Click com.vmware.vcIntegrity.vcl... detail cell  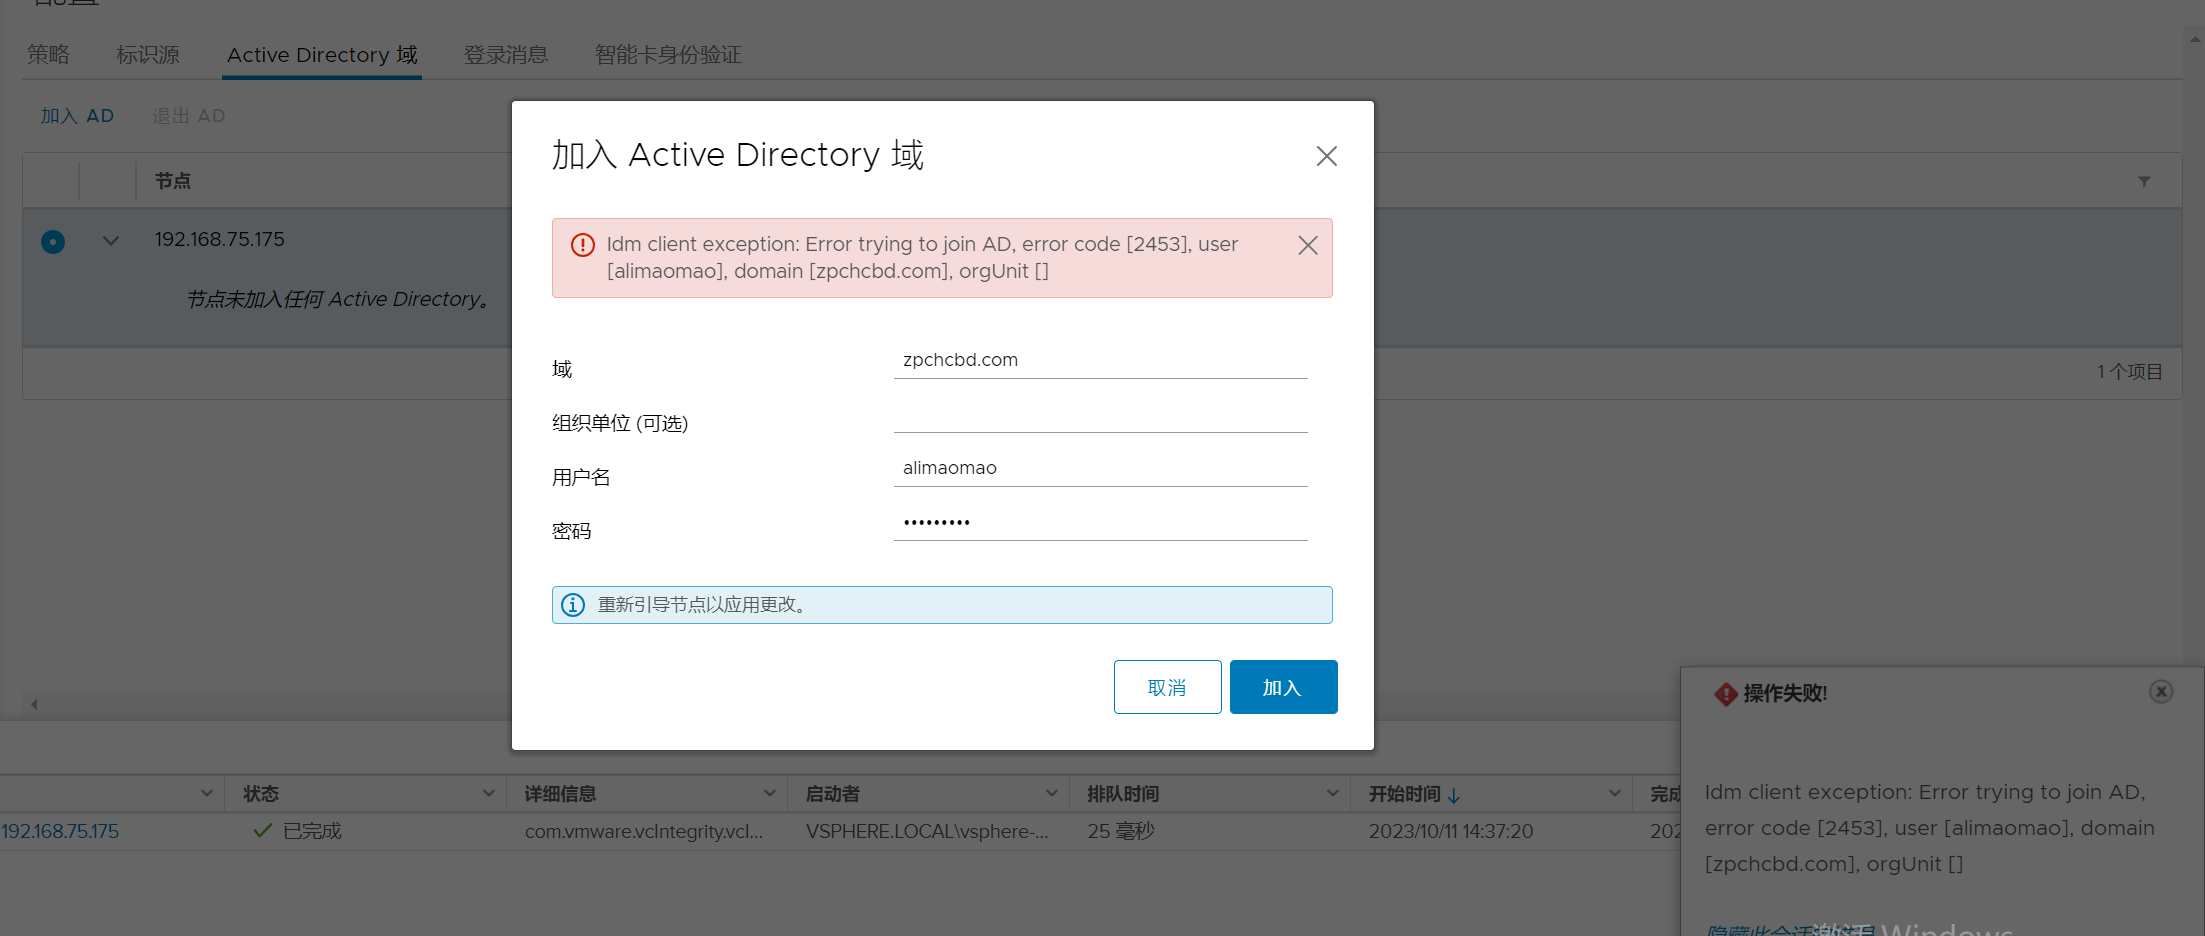[x=643, y=831]
